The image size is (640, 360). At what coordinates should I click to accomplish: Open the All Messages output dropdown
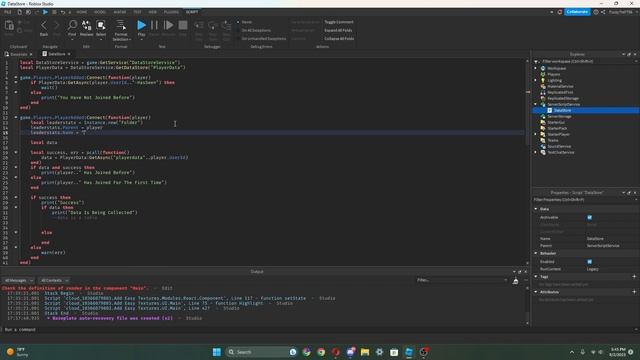pos(19,280)
